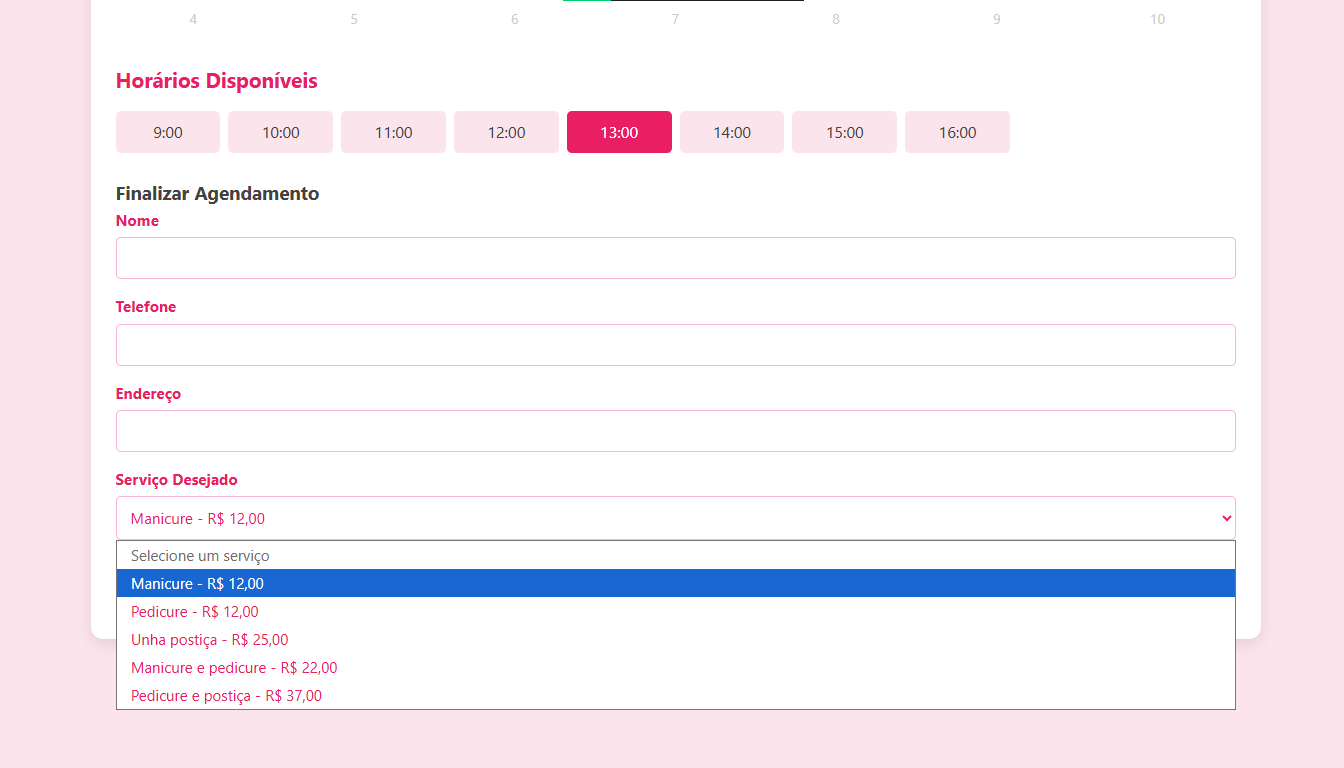The width and height of the screenshot is (1344, 768).
Task: Select 'Manicure - R$ 12,00' from the list
Action: pyautogui.click(x=197, y=584)
